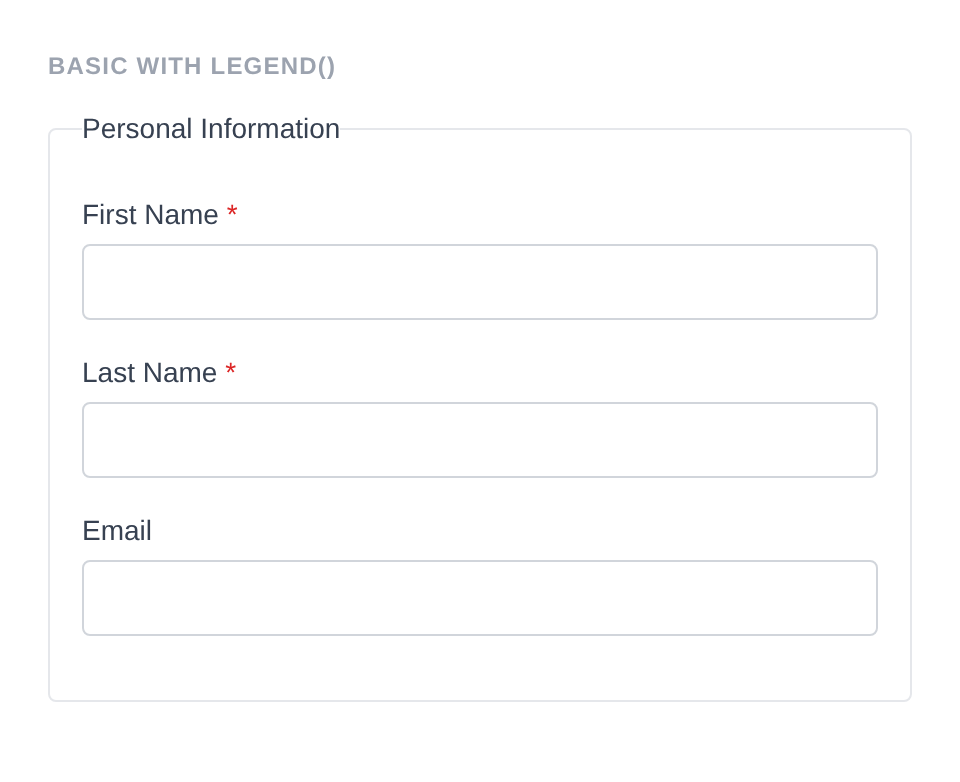Select the empty box under Email

coord(480,598)
